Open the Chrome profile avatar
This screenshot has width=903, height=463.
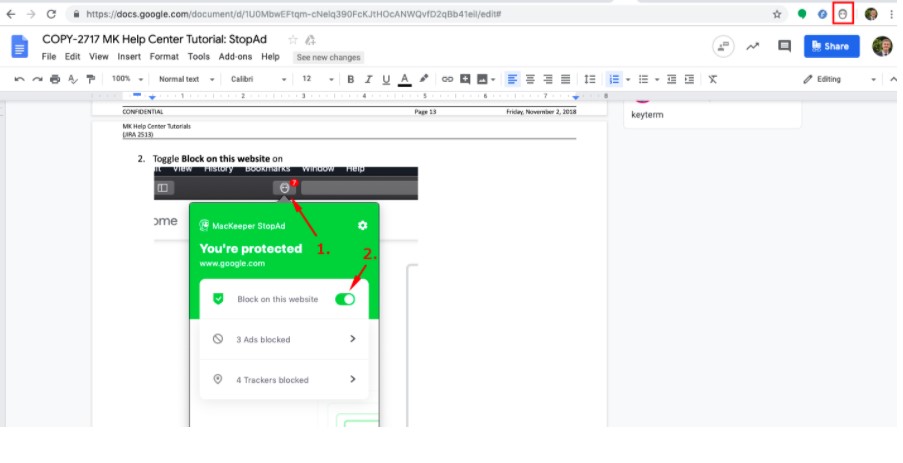pos(871,14)
